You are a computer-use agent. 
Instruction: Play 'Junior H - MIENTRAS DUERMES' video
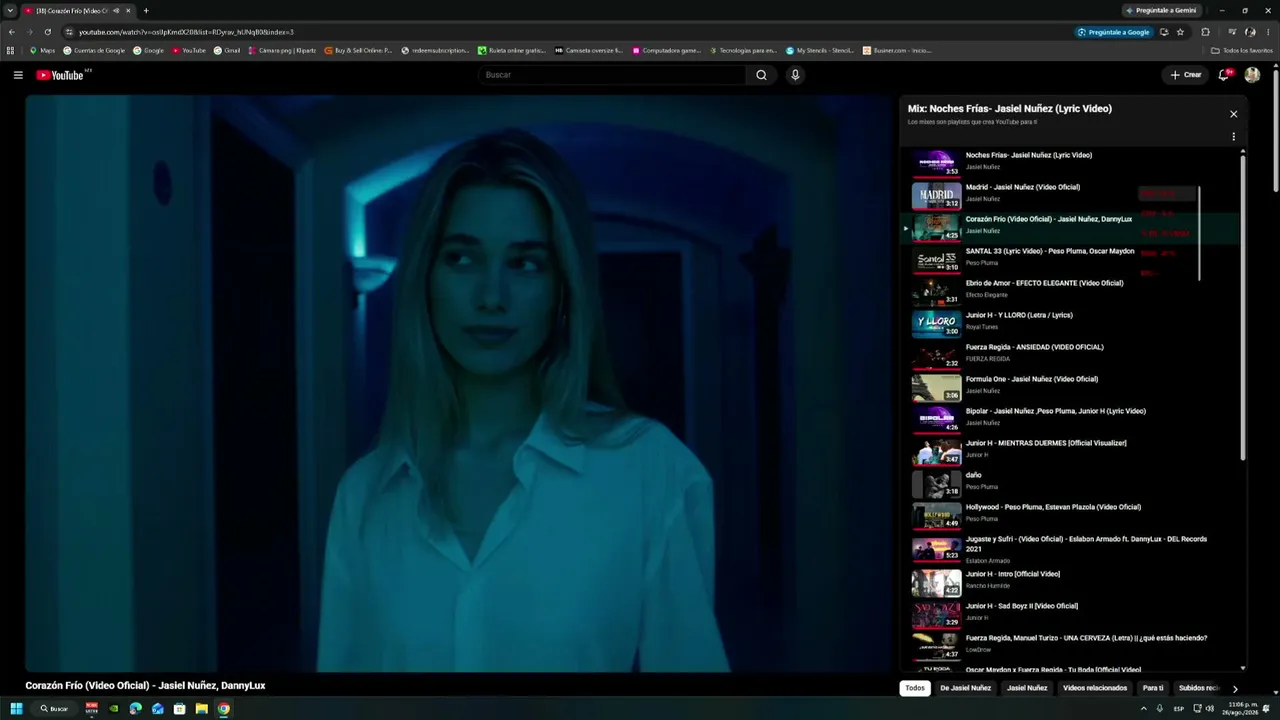point(936,451)
